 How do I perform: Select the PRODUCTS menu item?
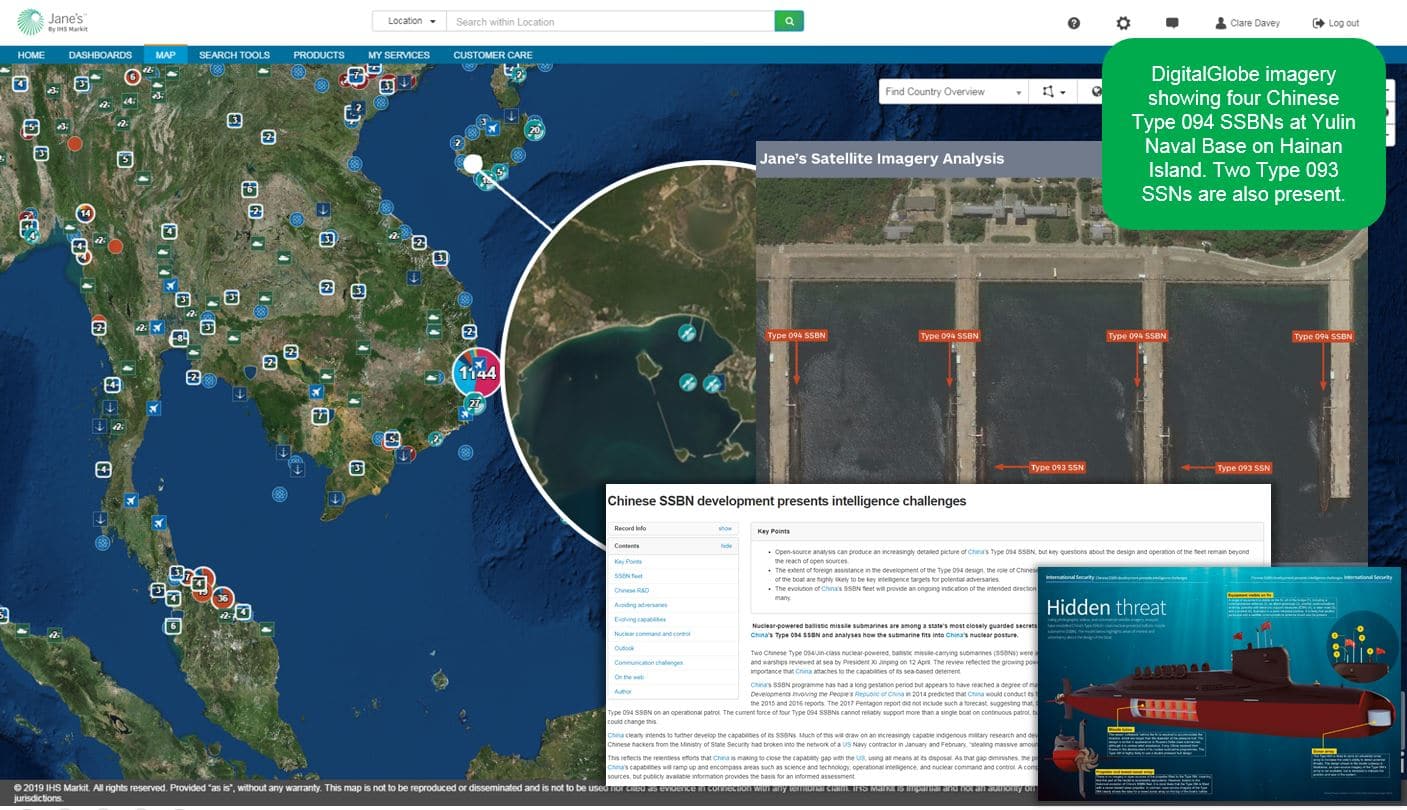point(318,55)
